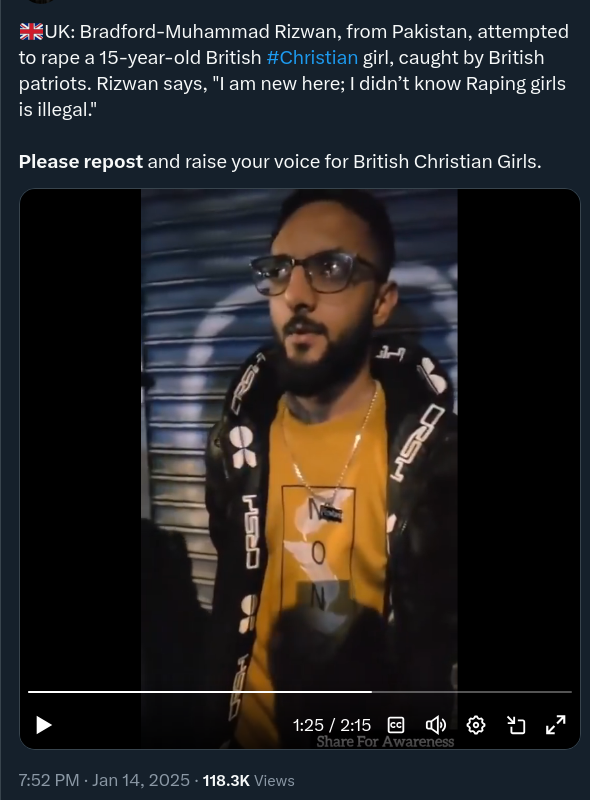Pop out the video with the picture-in-picture icon
This screenshot has height=800, width=590.
(516, 725)
